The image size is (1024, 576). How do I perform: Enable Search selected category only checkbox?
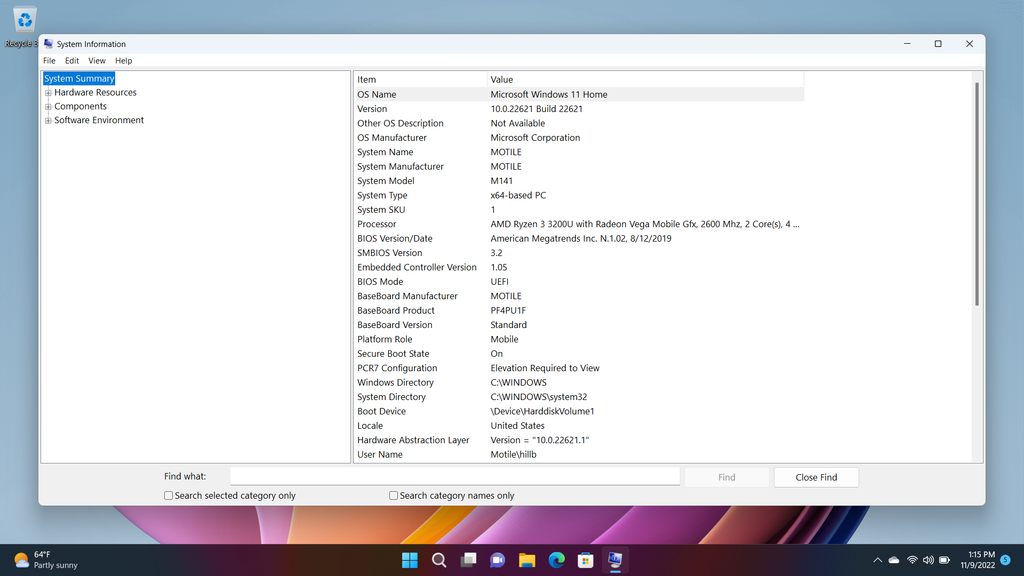169,495
